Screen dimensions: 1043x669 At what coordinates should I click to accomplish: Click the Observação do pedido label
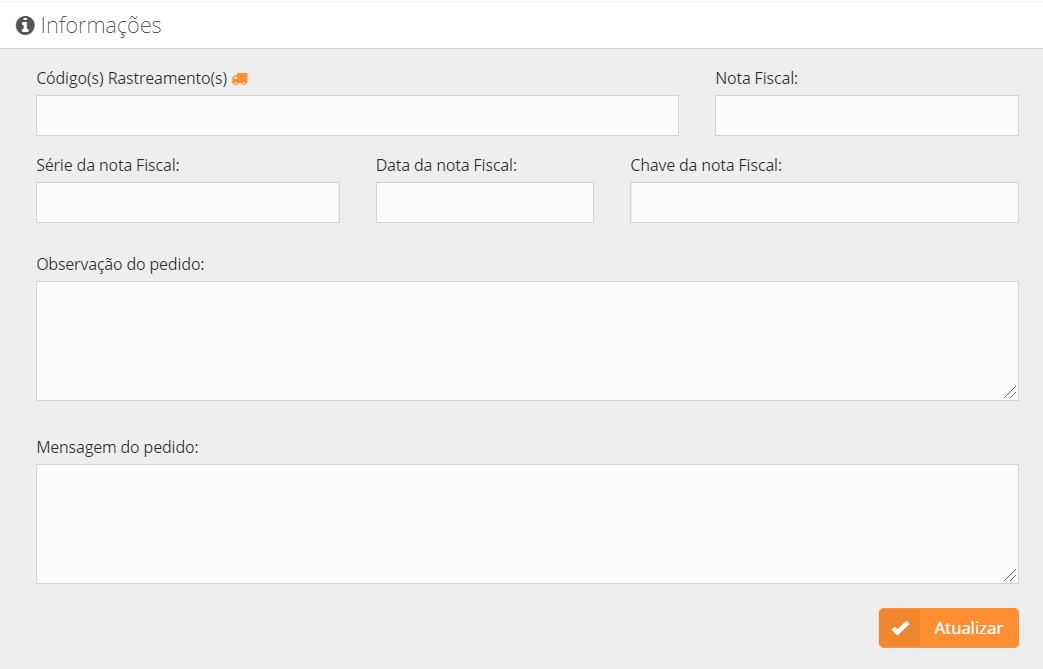tap(120, 264)
